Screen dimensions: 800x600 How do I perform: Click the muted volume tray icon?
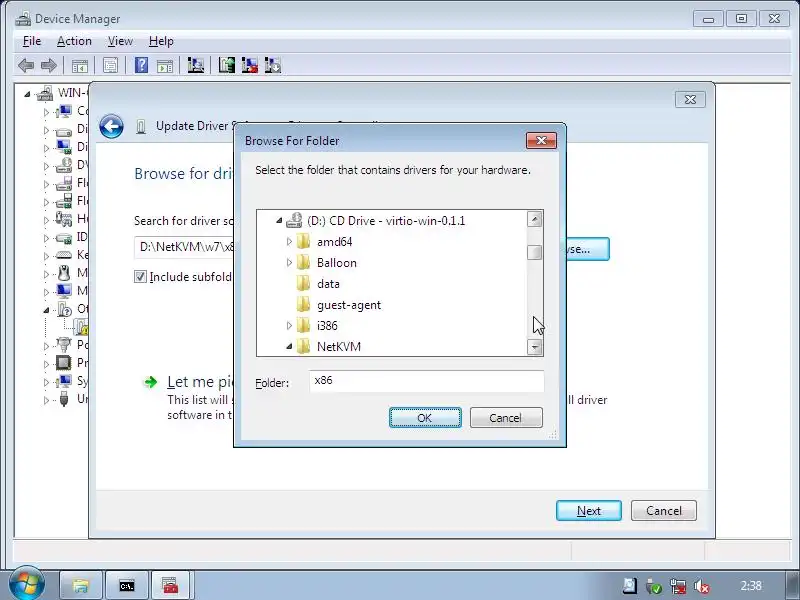click(702, 586)
